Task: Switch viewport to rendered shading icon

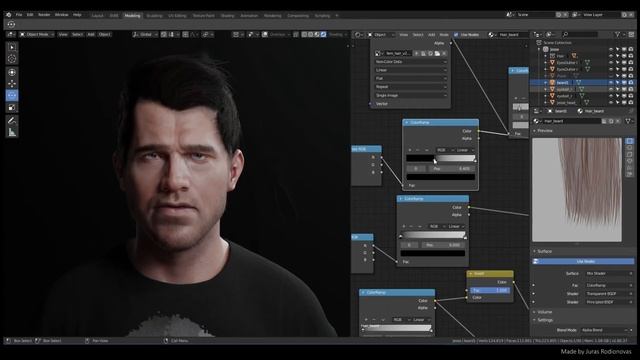Action: coord(323,35)
